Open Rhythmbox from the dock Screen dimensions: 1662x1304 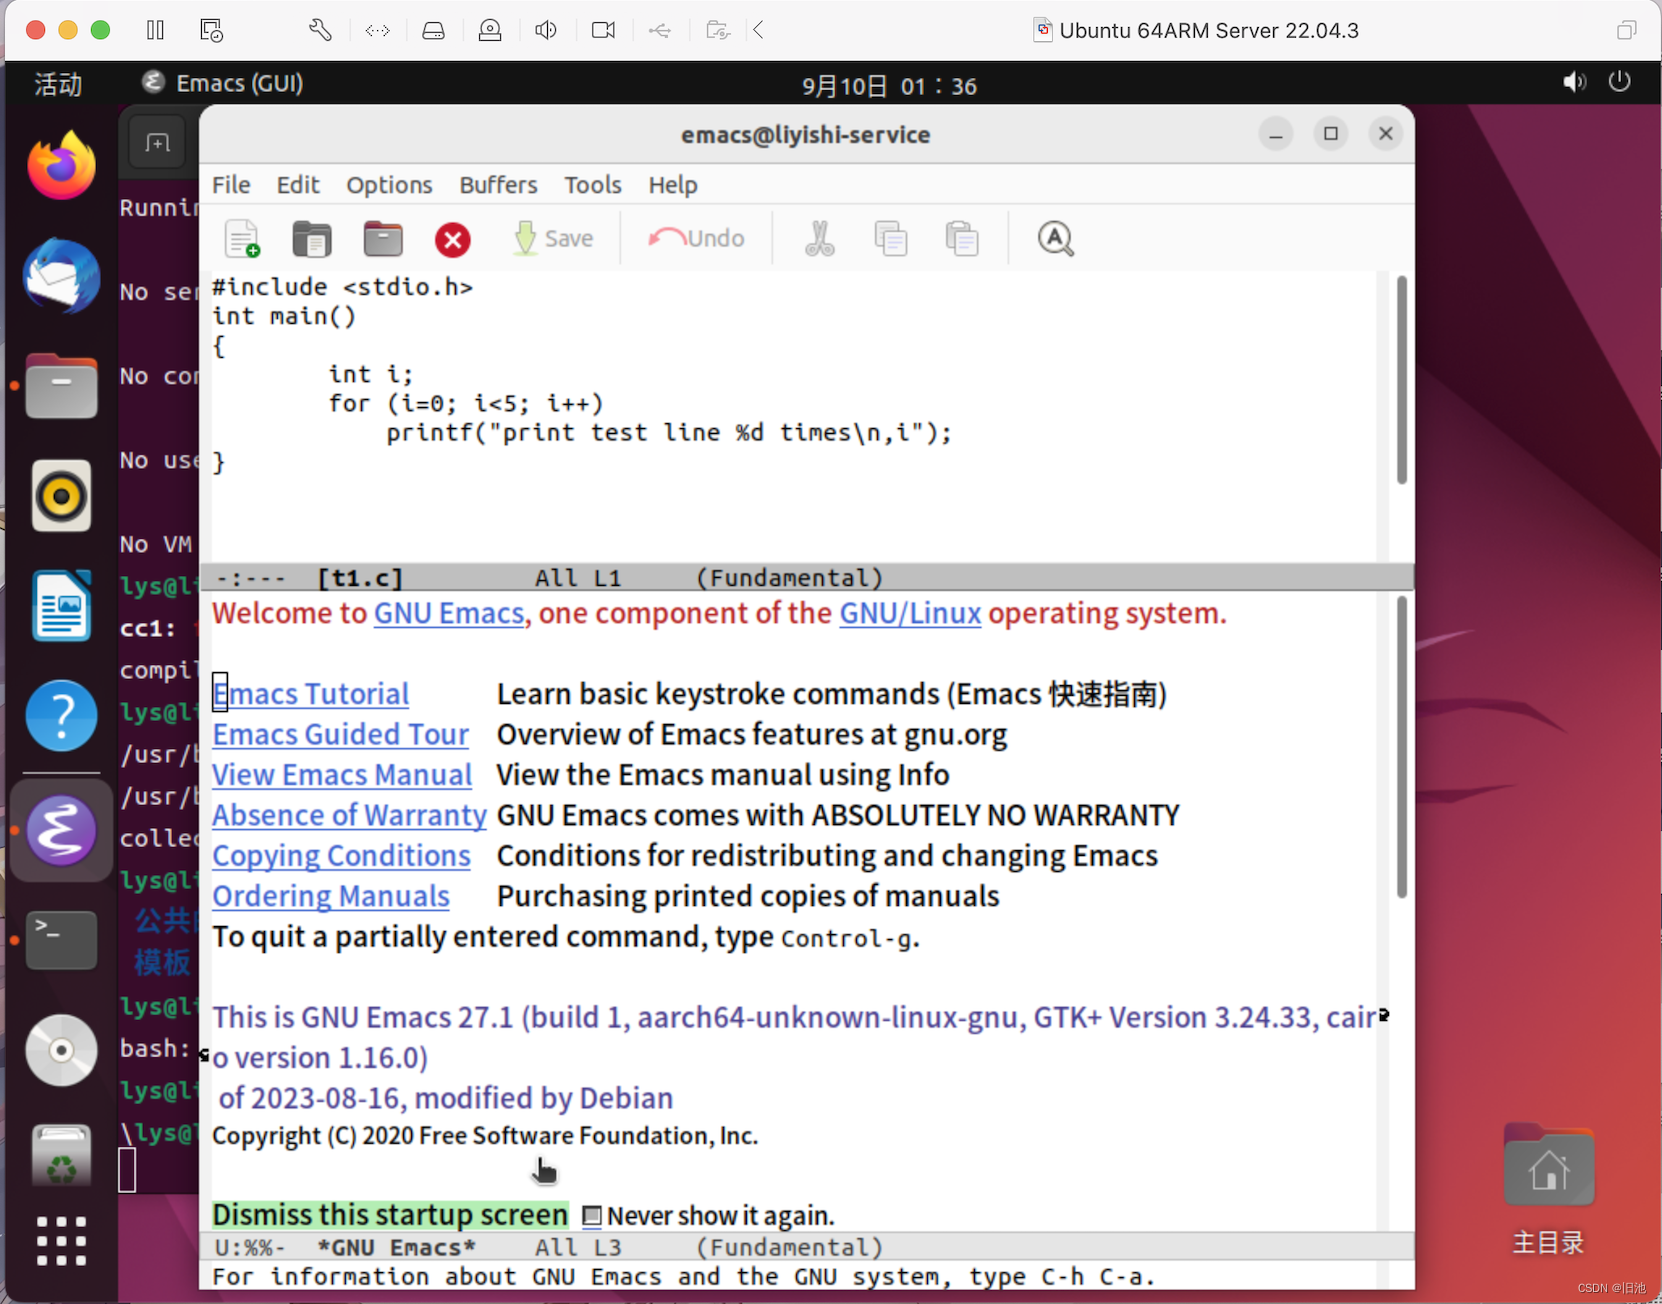click(61, 496)
